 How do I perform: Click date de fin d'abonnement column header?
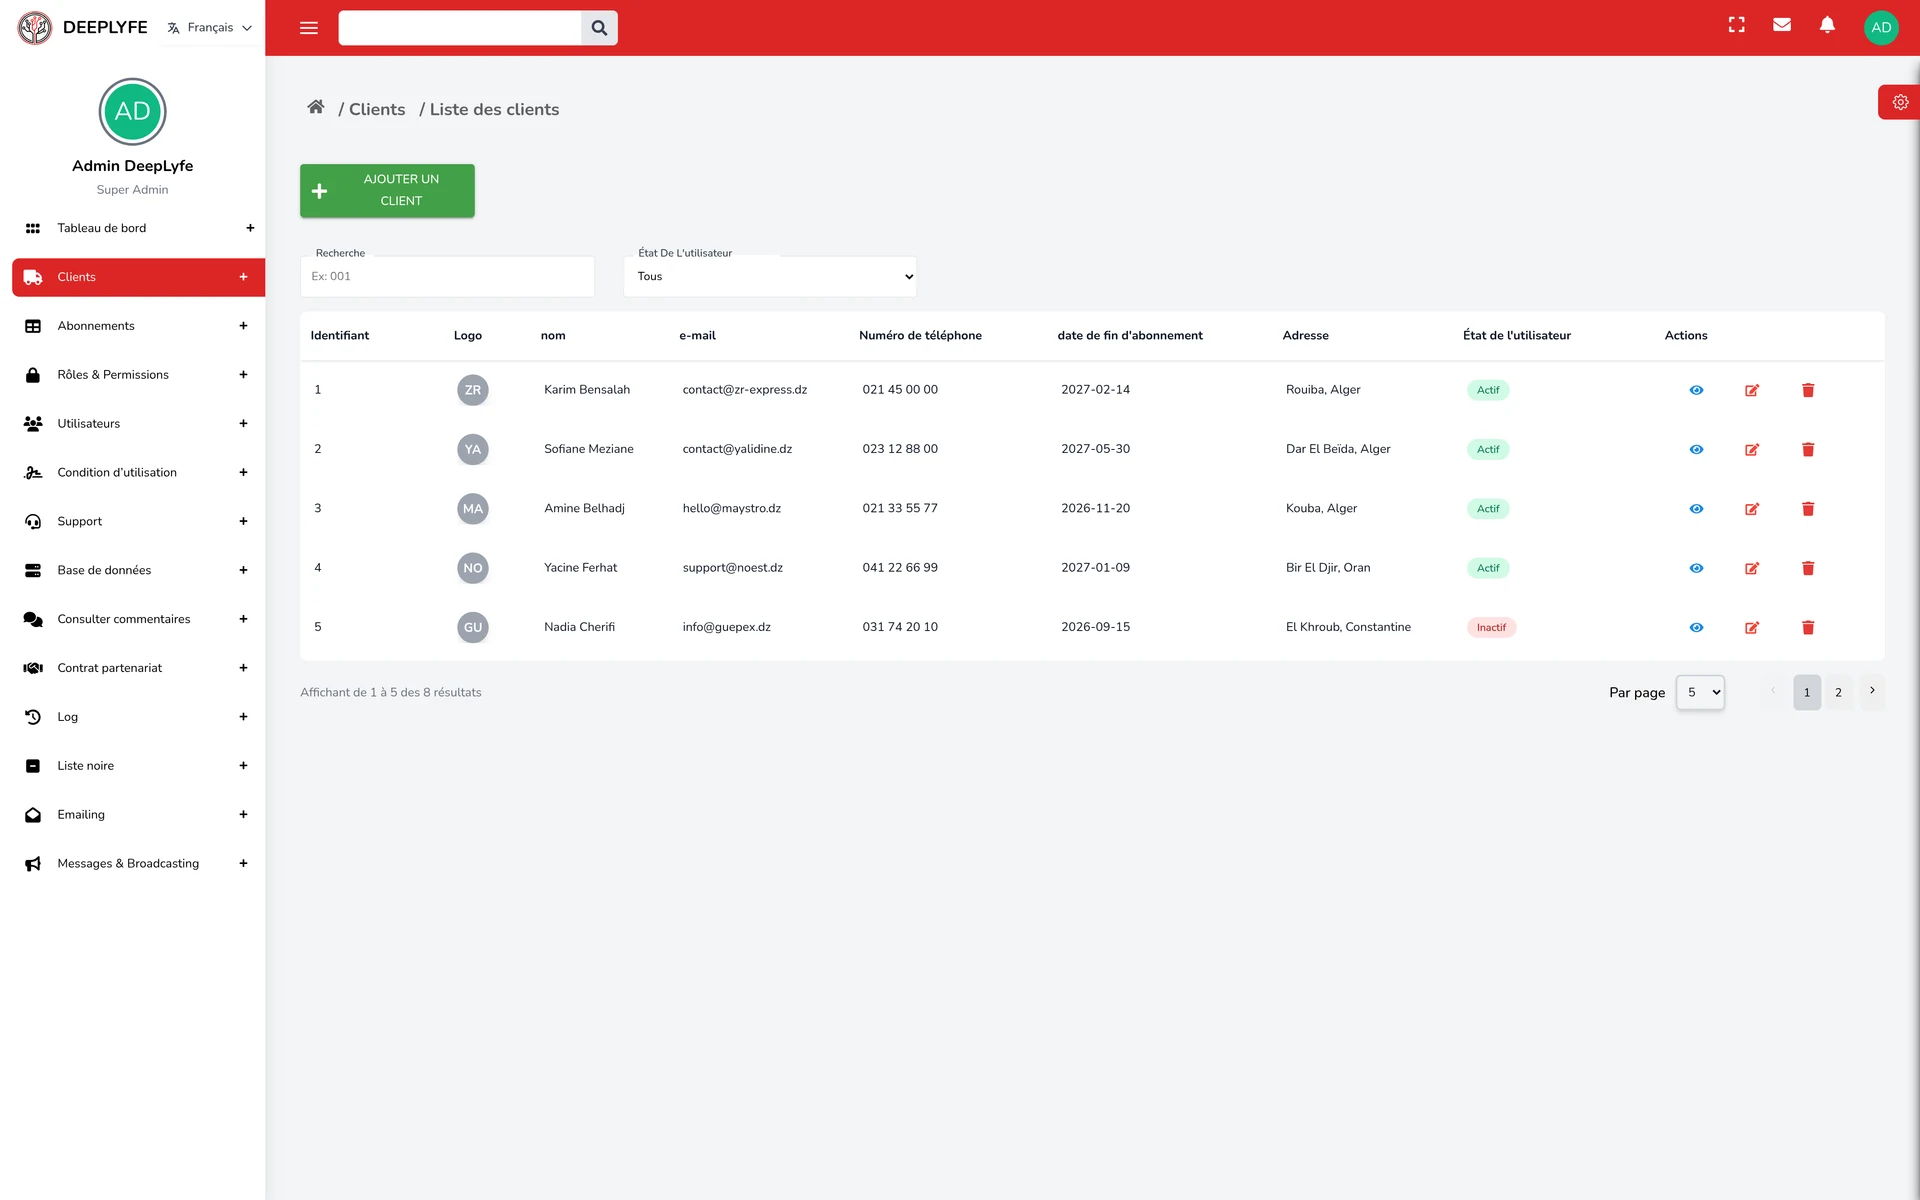(x=1130, y=336)
